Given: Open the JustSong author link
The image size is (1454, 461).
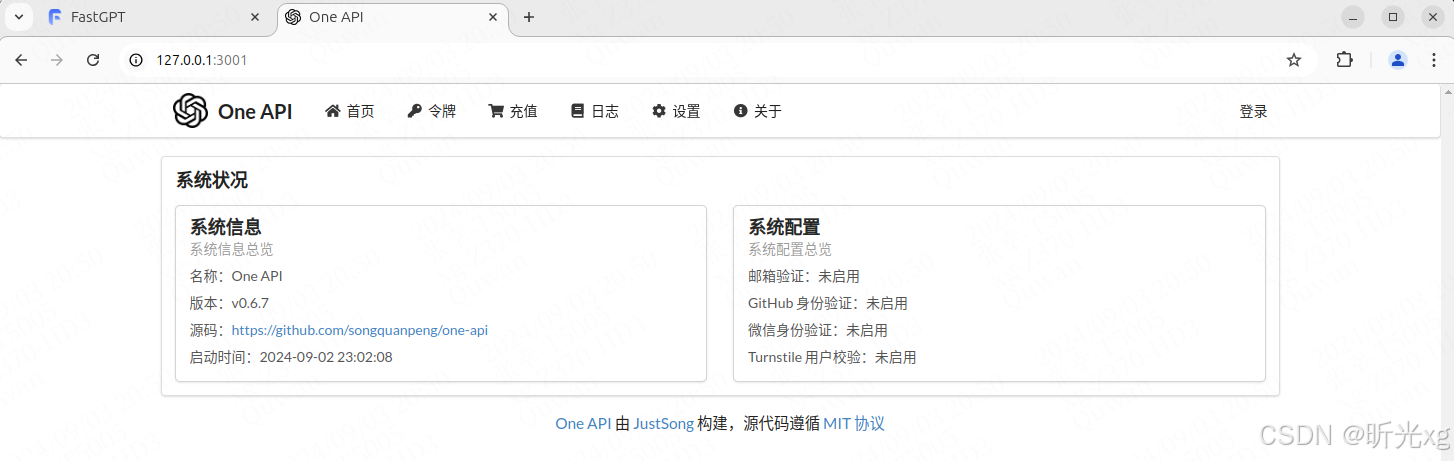Looking at the screenshot, I should [x=663, y=423].
